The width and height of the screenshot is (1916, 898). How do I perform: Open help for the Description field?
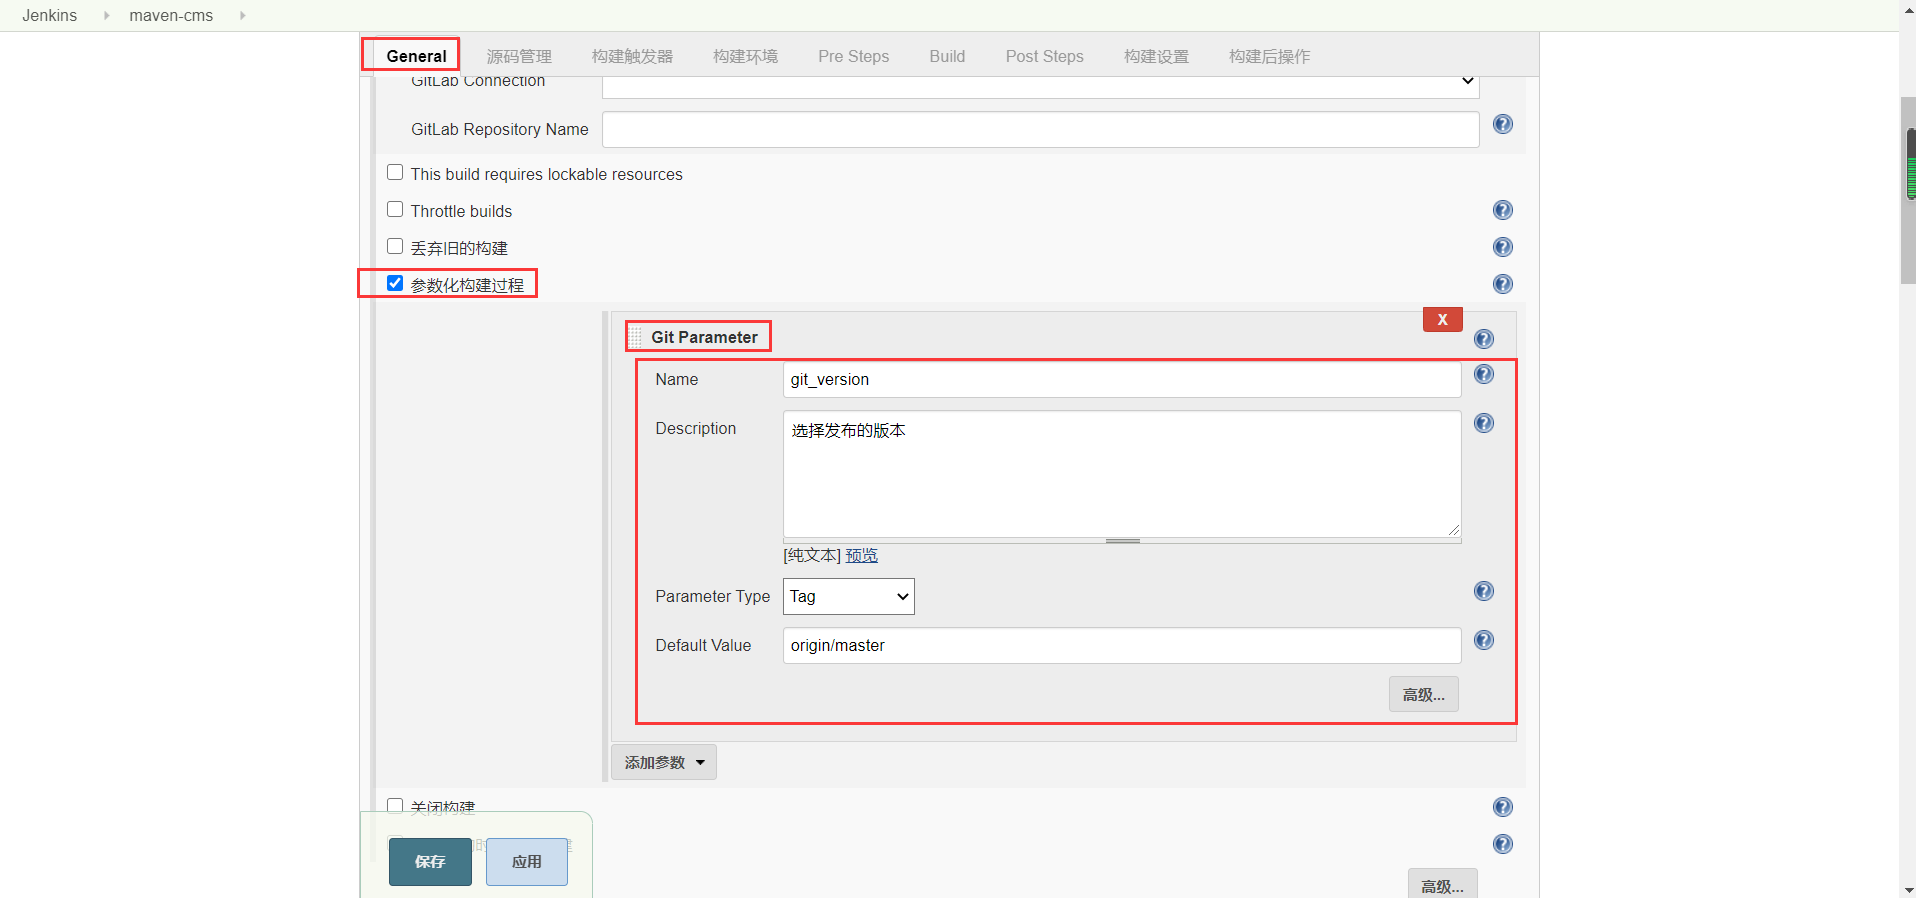click(x=1484, y=423)
